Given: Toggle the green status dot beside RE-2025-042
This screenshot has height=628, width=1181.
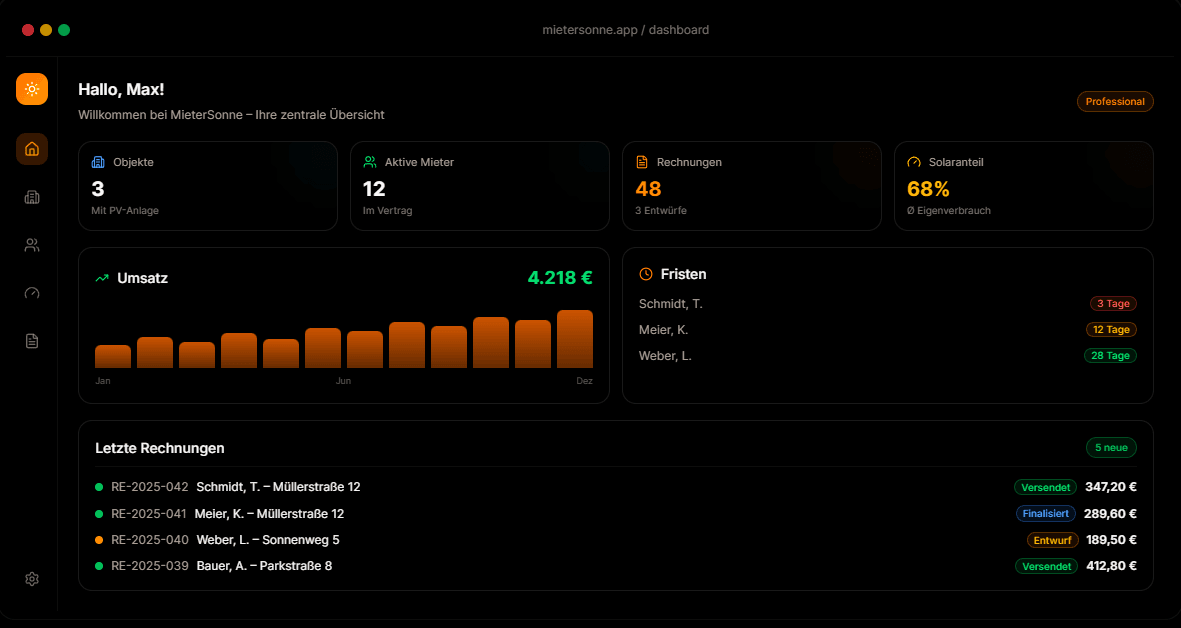Looking at the screenshot, I should (99, 487).
